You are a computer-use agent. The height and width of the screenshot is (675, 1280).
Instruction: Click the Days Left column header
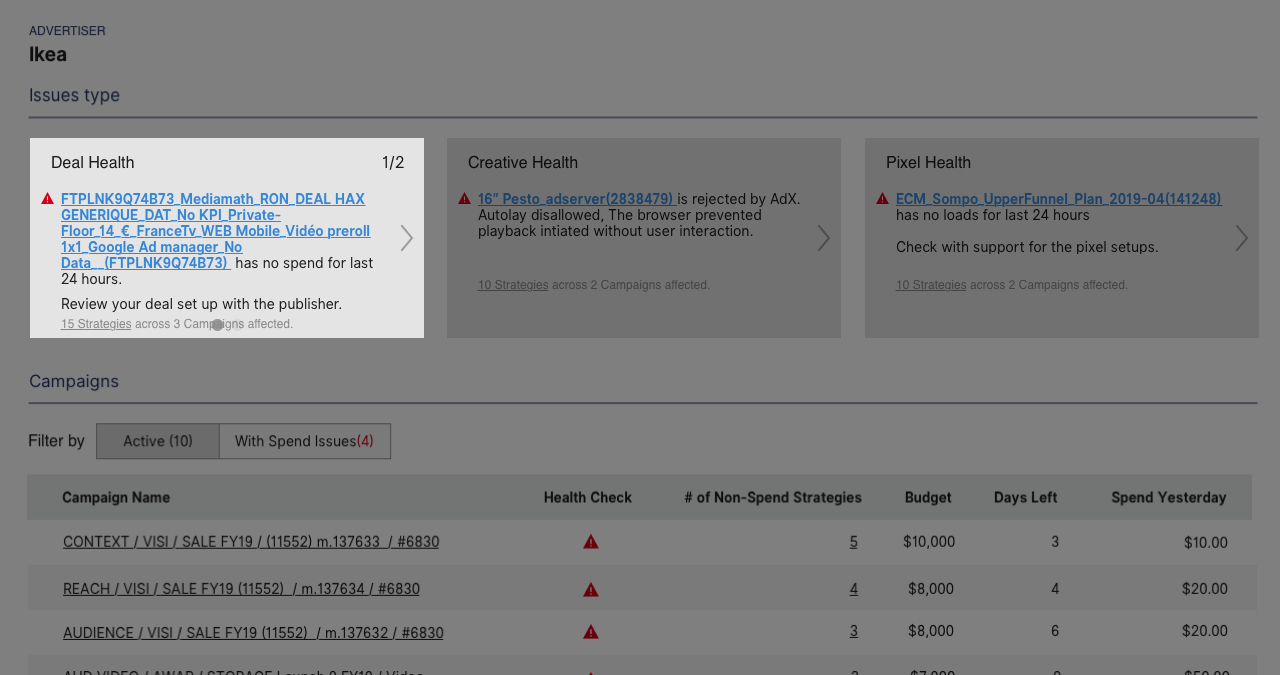[1025, 497]
